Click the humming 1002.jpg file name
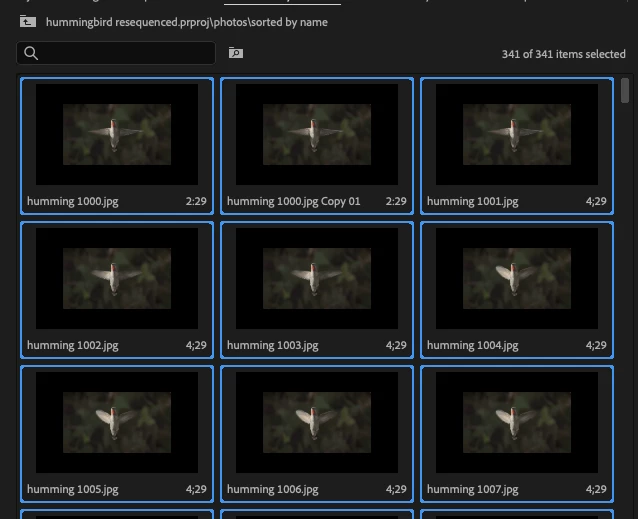This screenshot has height=519, width=638. pyautogui.click(x=73, y=346)
